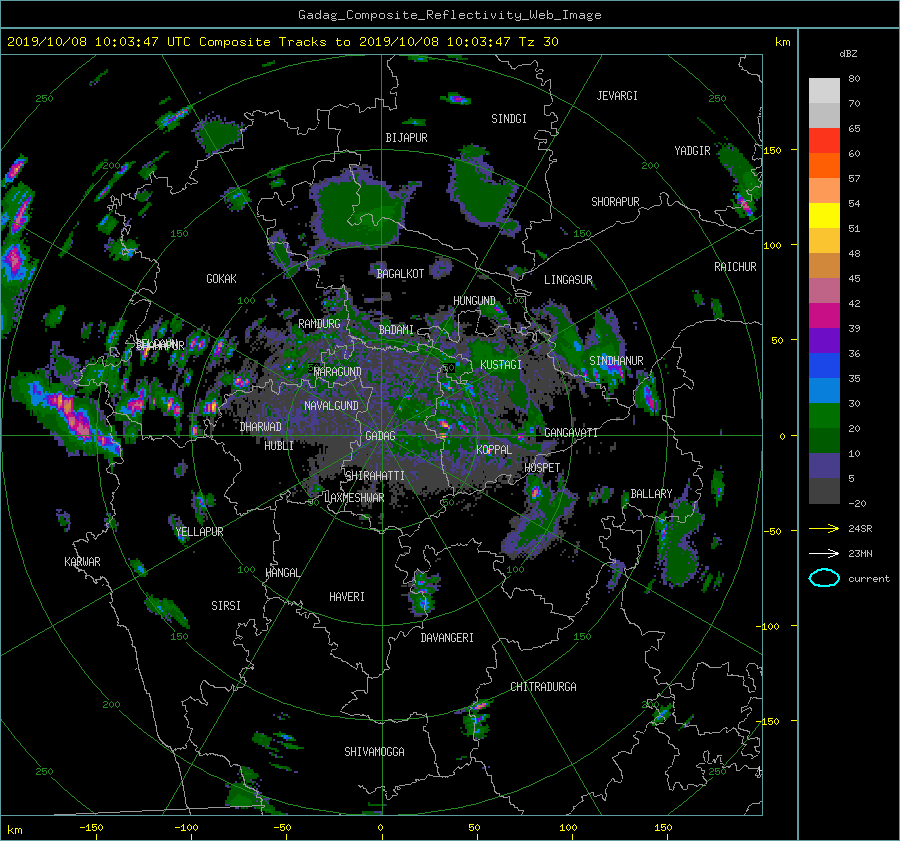Click the DHARWAD town name
The image size is (900, 841).
(x=261, y=427)
